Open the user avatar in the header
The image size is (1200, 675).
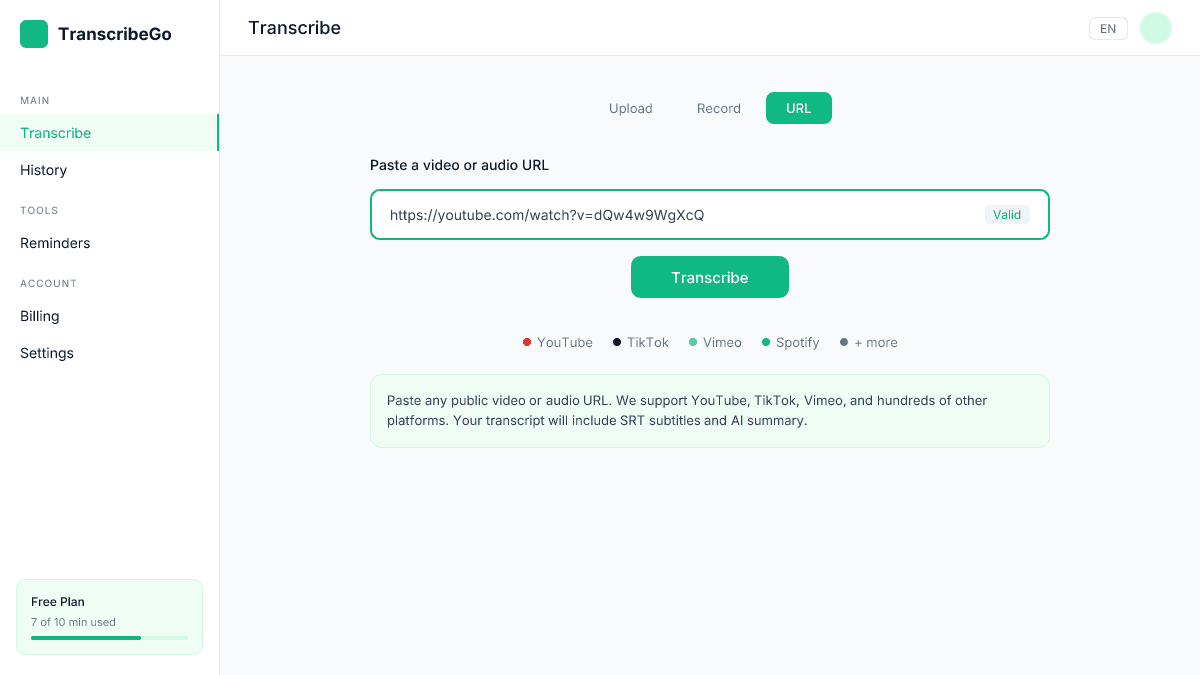[x=1155, y=28]
